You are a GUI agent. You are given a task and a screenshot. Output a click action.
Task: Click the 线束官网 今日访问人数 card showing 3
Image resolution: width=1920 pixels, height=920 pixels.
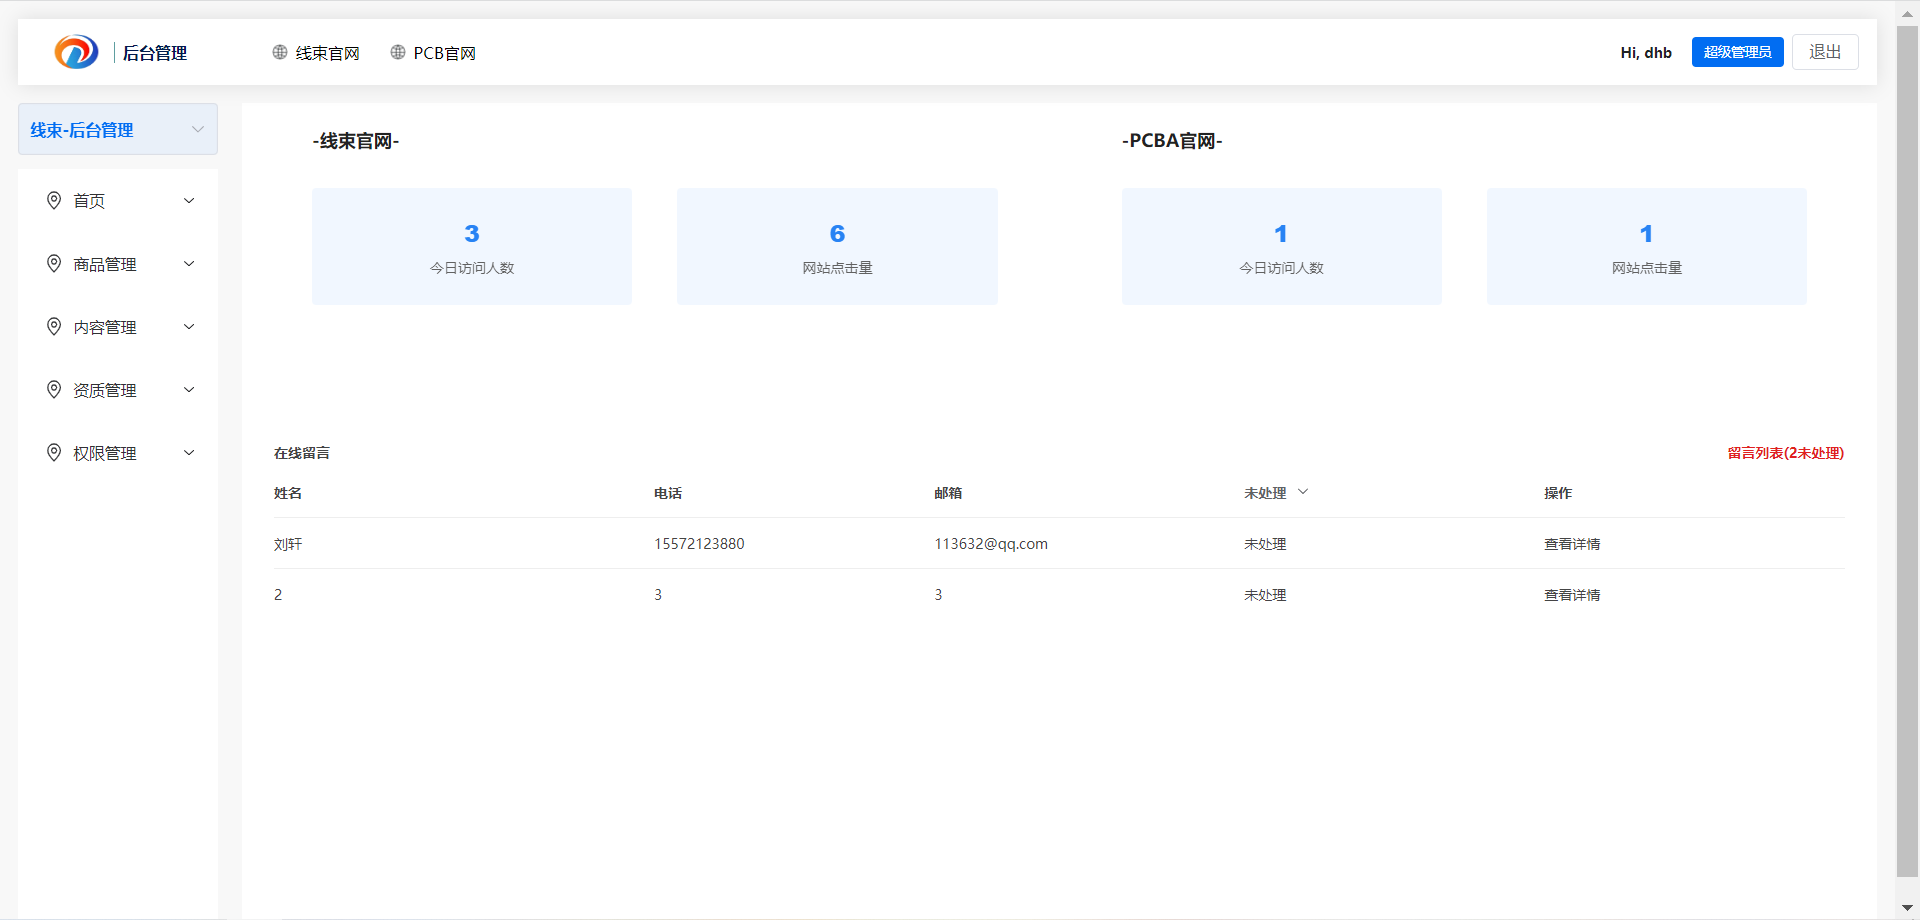472,246
